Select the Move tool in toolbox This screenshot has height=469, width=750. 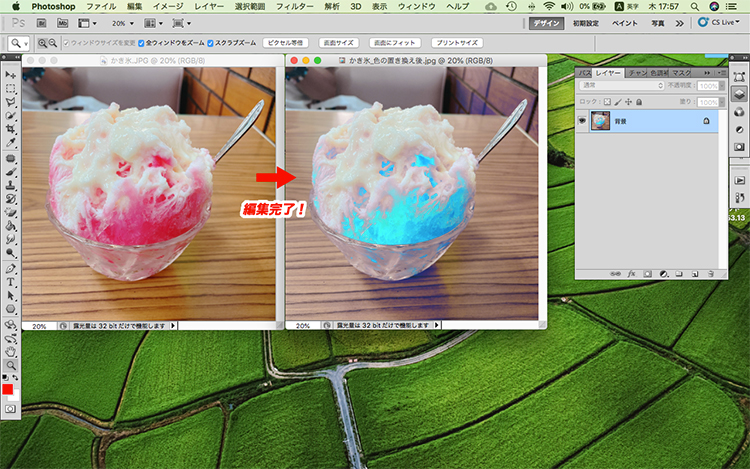pos(10,75)
